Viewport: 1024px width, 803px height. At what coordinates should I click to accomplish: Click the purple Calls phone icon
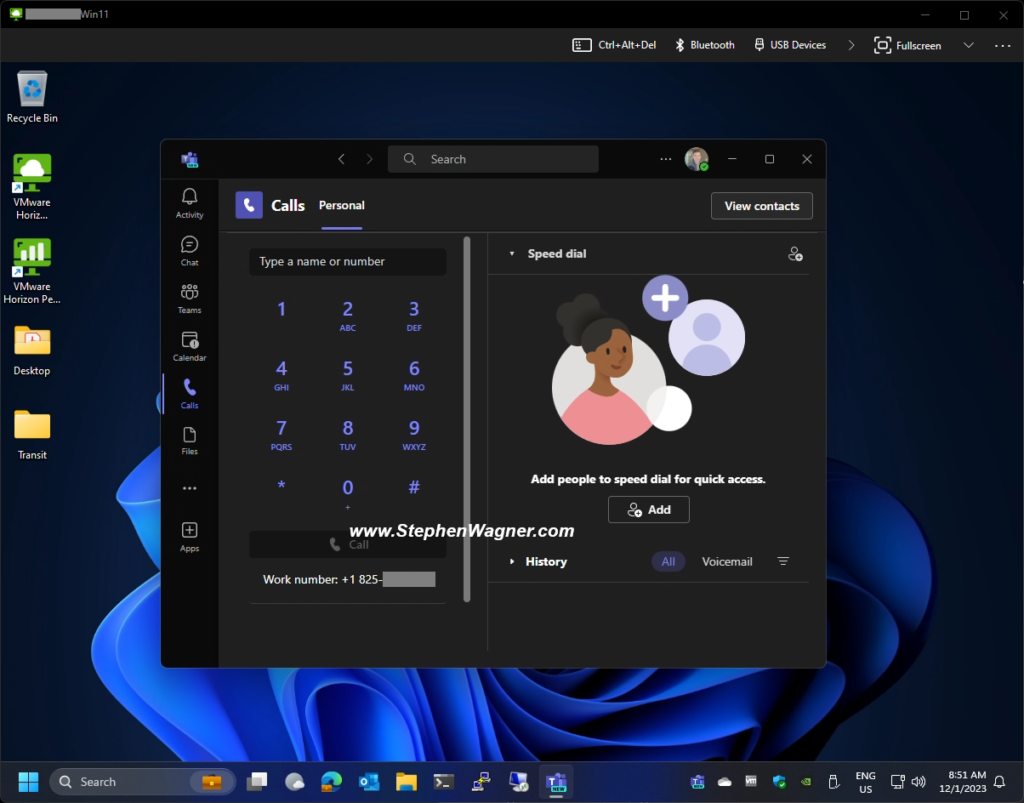tap(249, 205)
